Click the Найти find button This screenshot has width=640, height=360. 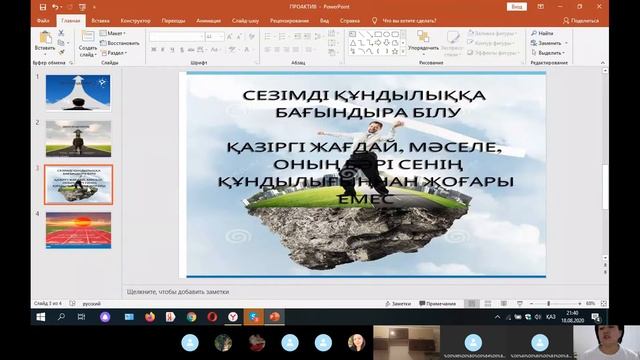tap(542, 33)
